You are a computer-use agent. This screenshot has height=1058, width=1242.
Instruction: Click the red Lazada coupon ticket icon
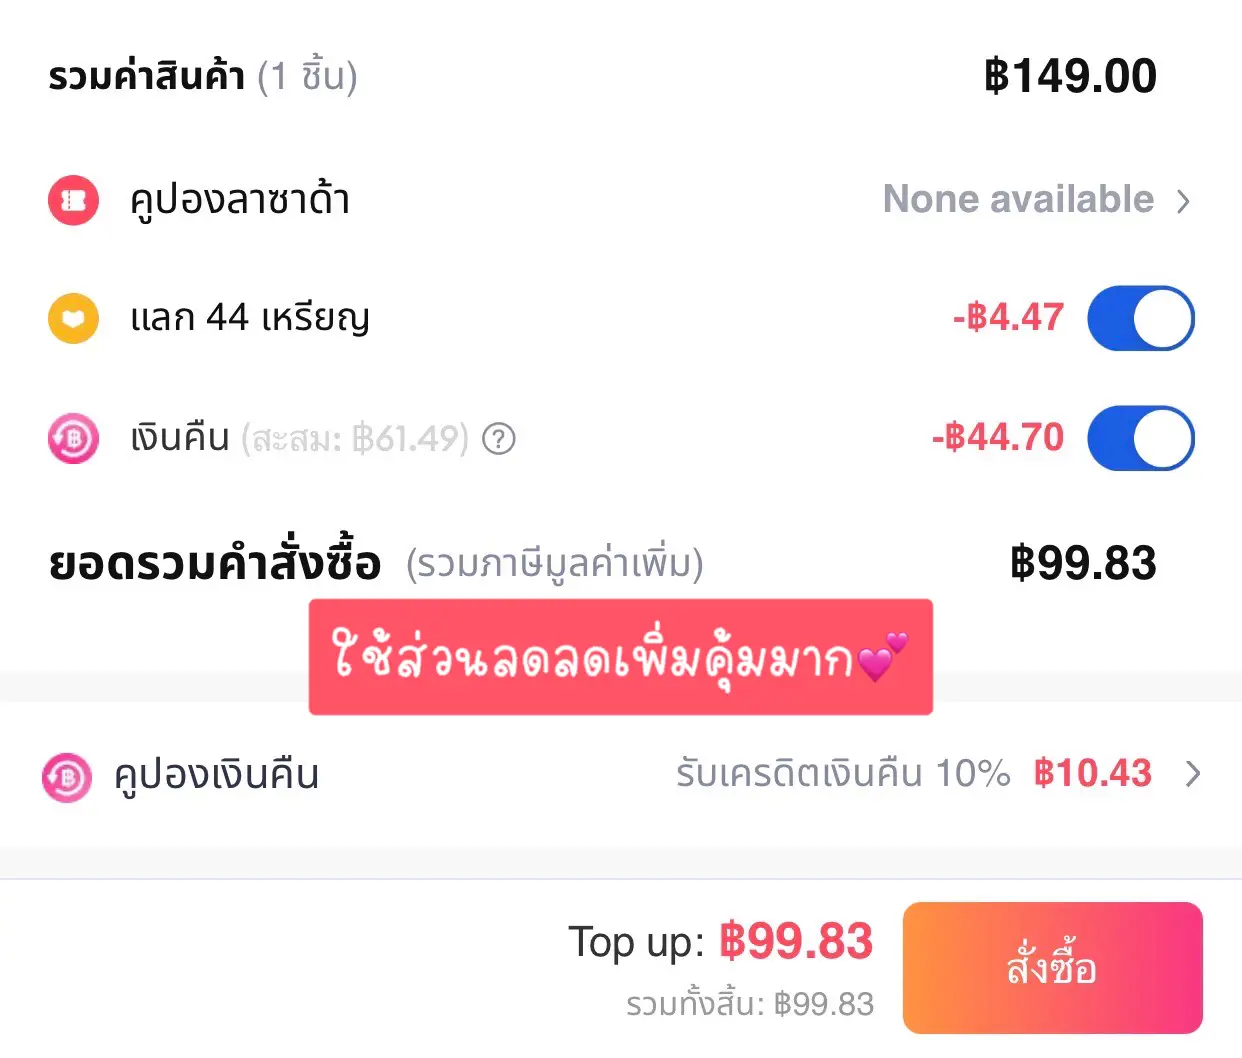(72, 200)
